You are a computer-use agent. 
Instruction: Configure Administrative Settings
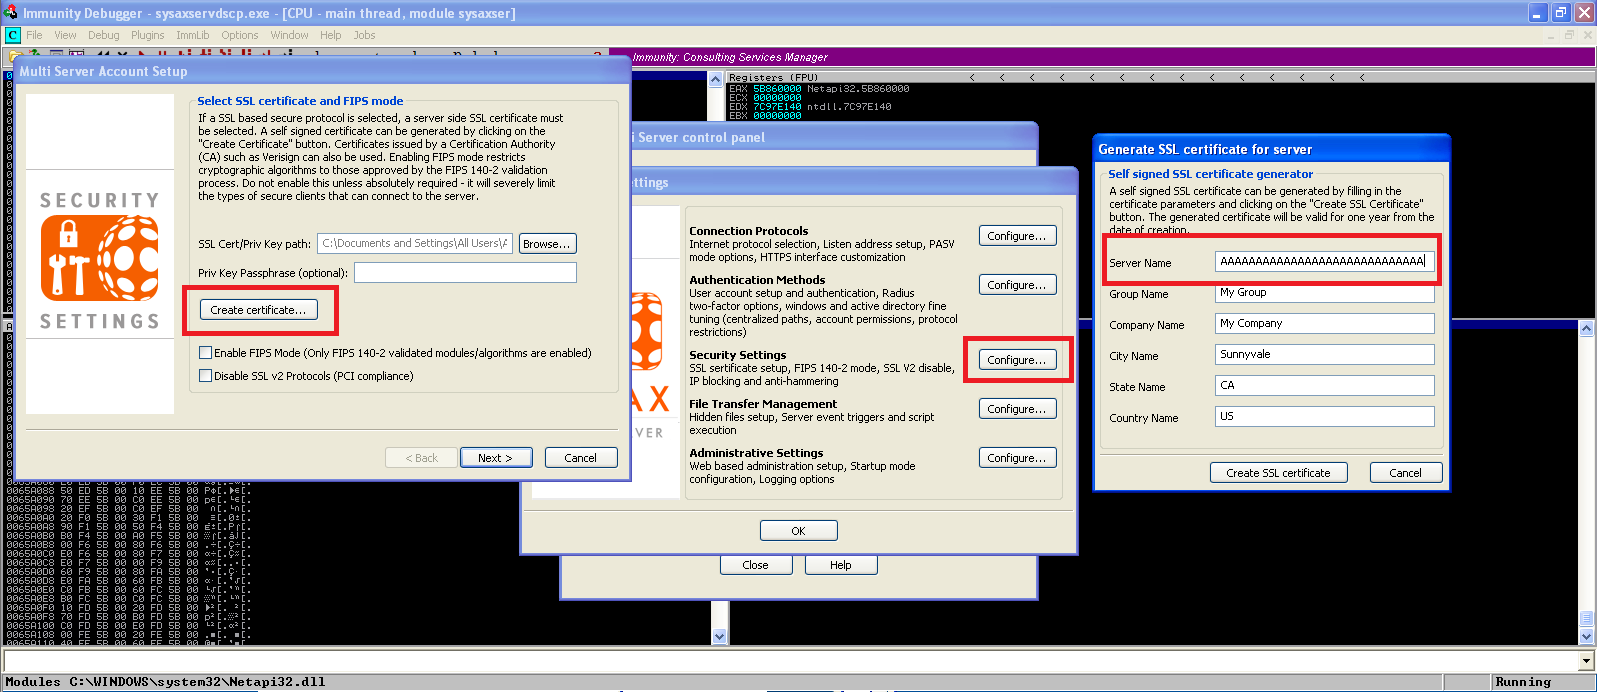click(x=1017, y=458)
